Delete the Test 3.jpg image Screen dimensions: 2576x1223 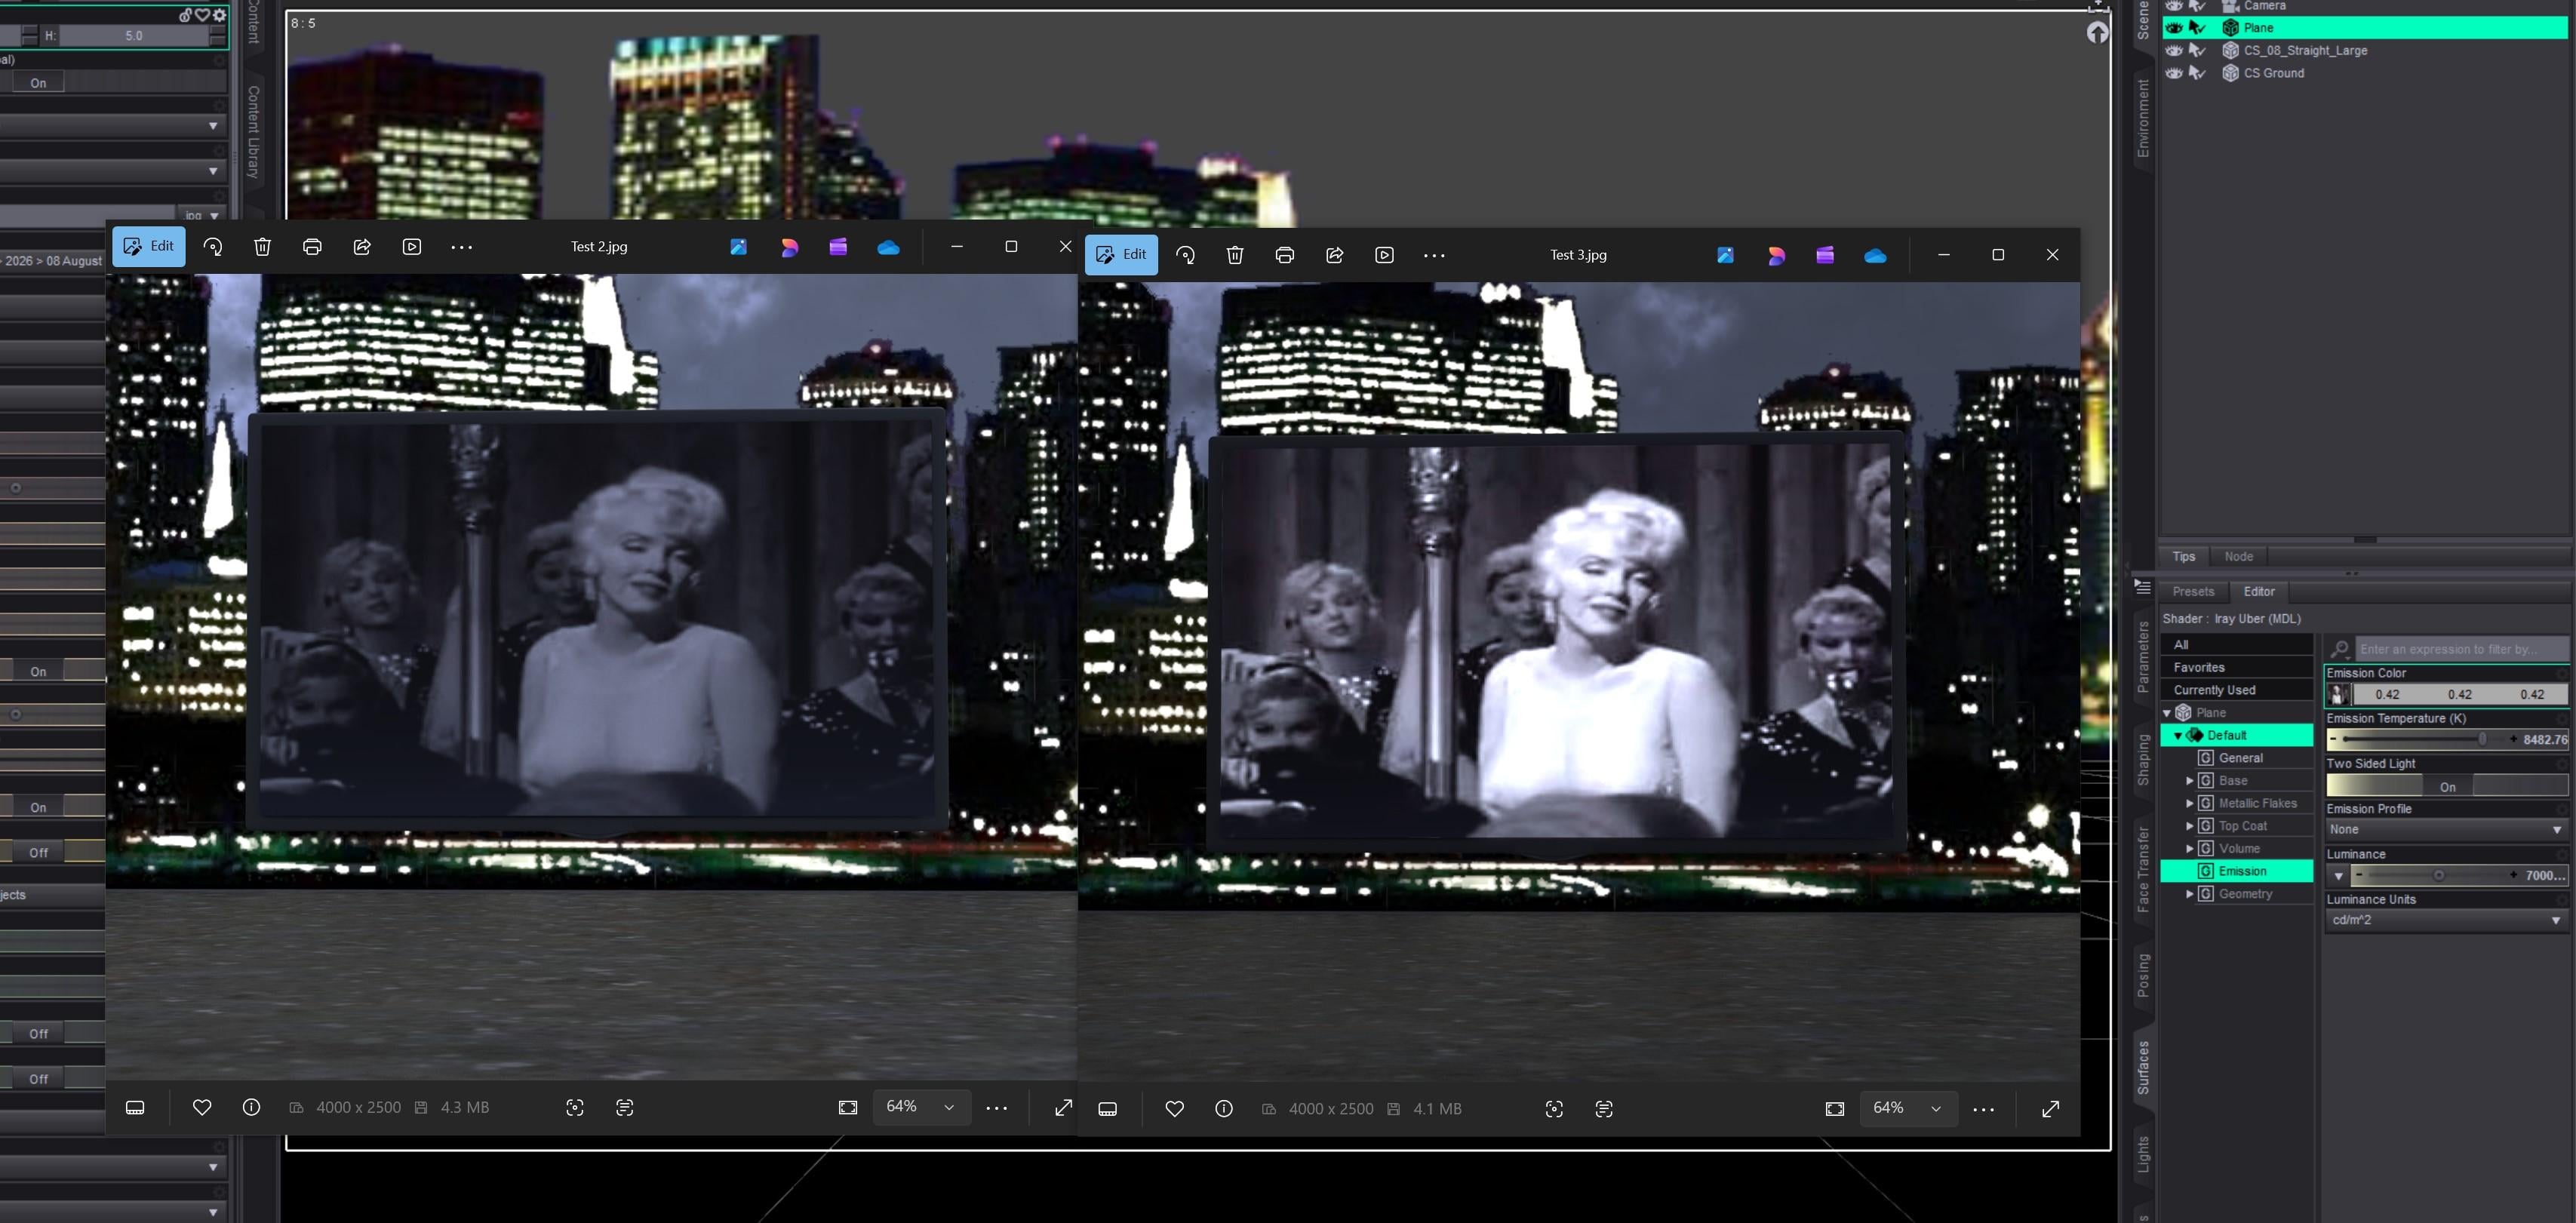[x=1235, y=255]
